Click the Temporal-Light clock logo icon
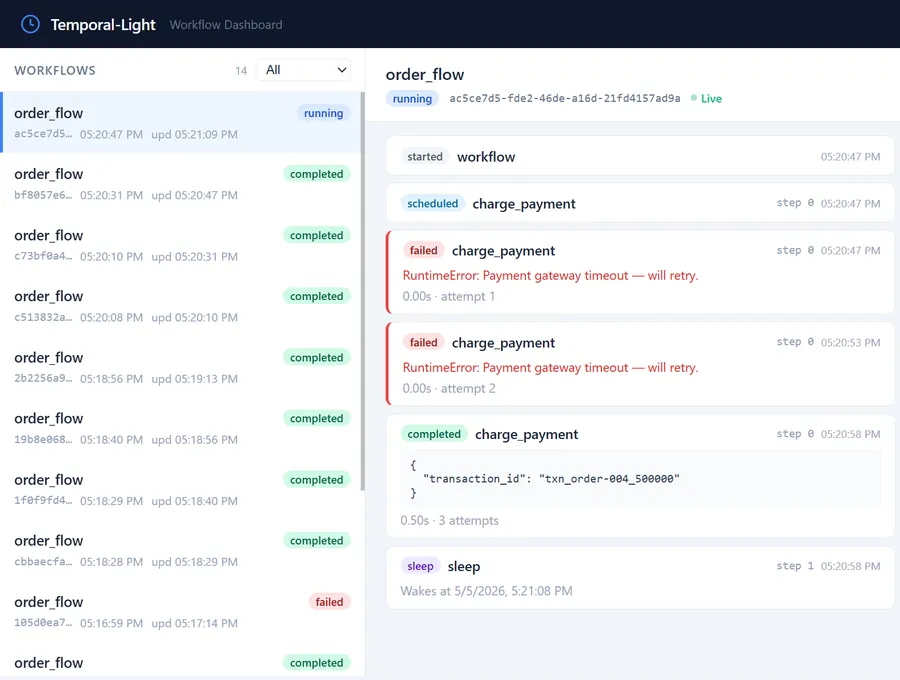This screenshot has height=680, width=900. pyautogui.click(x=30, y=24)
